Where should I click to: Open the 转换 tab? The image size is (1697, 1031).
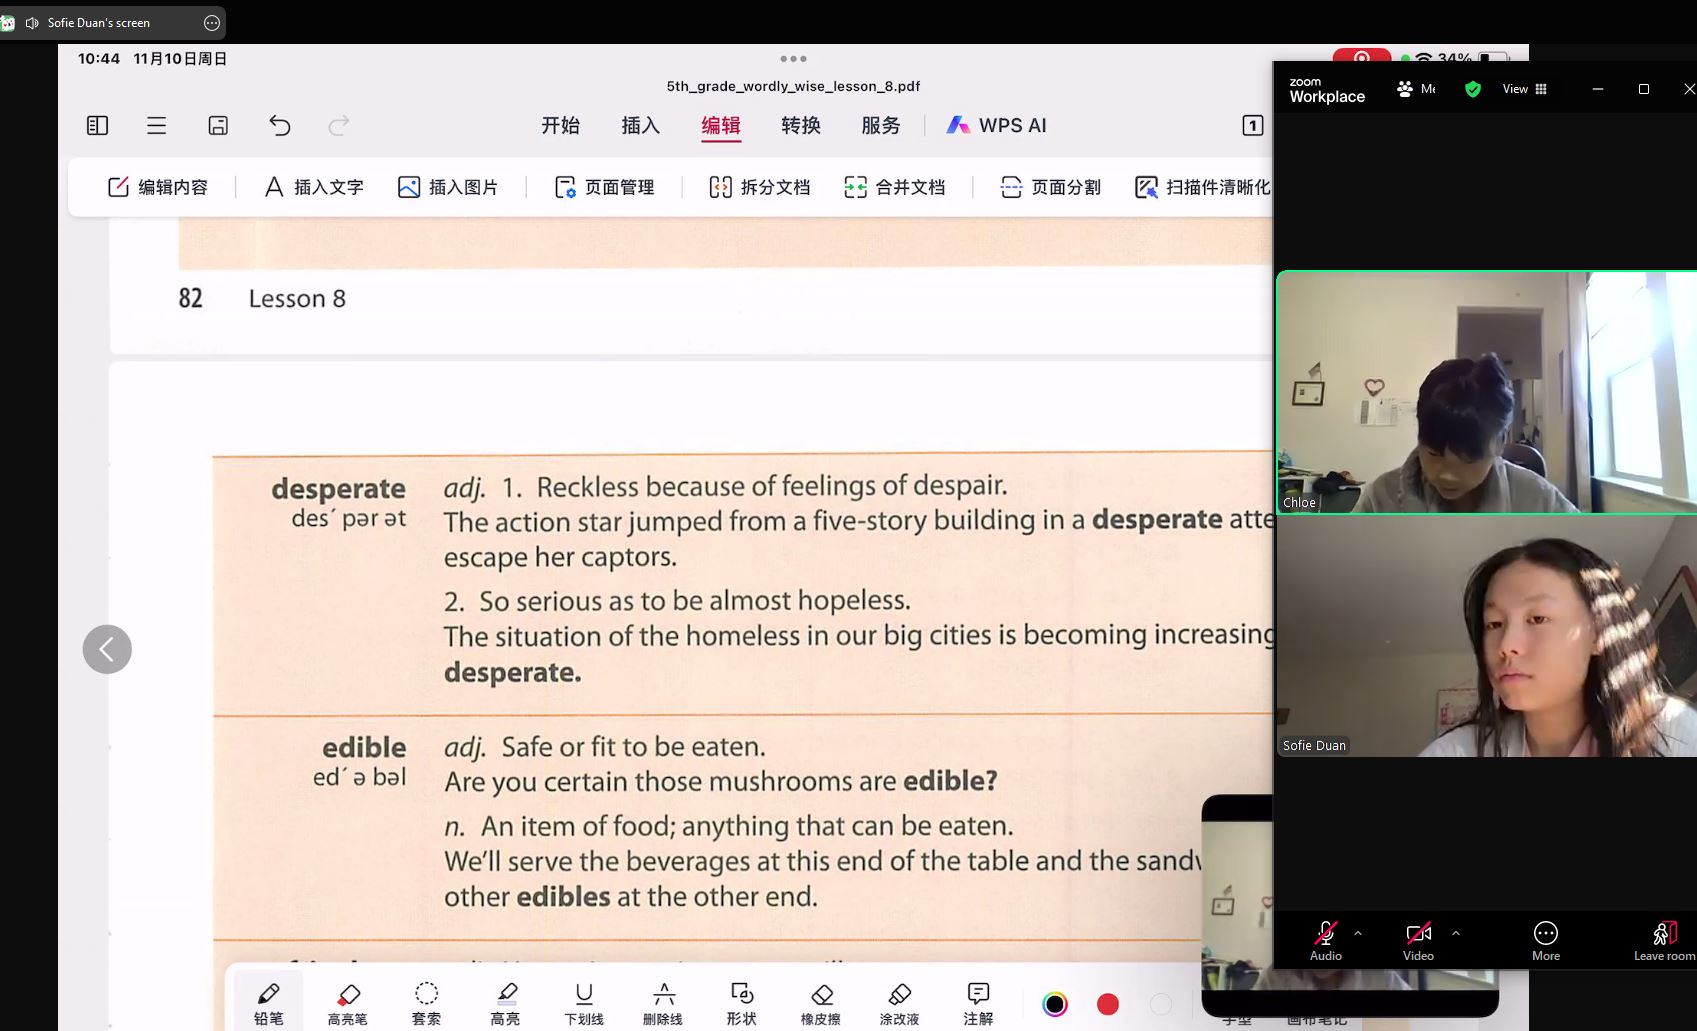pos(801,125)
